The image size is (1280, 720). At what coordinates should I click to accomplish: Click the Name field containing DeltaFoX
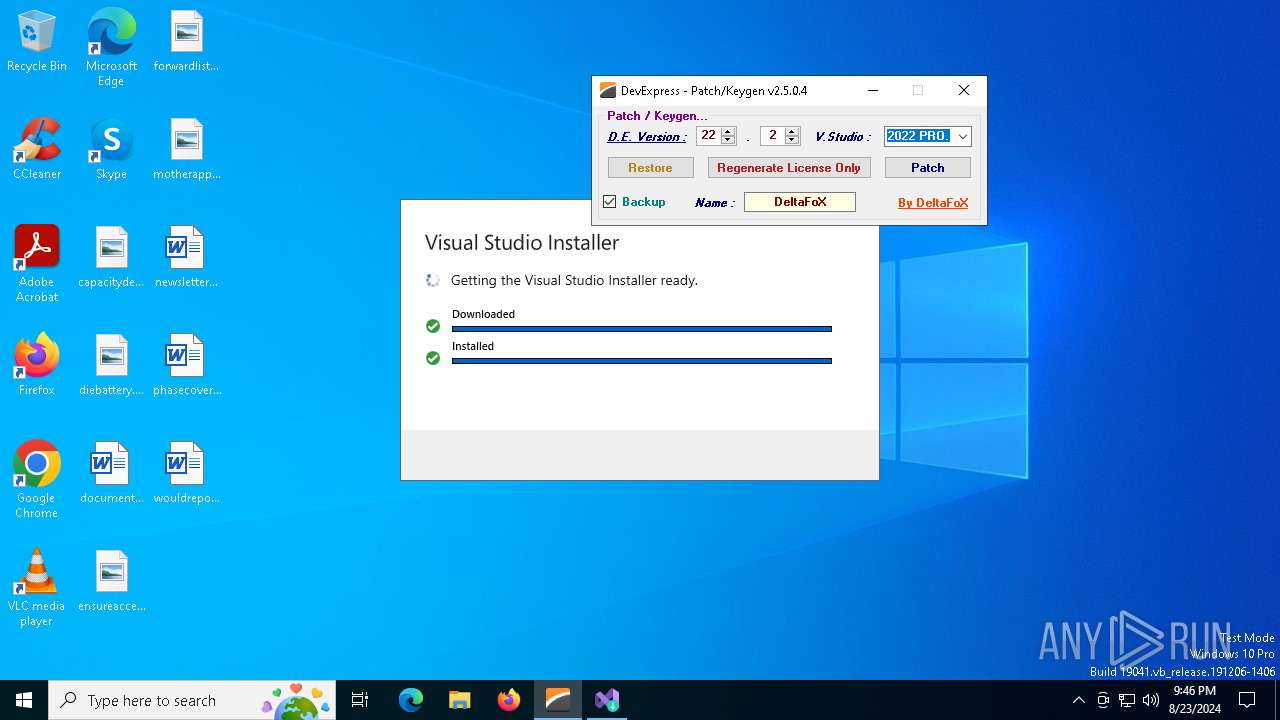[800, 202]
